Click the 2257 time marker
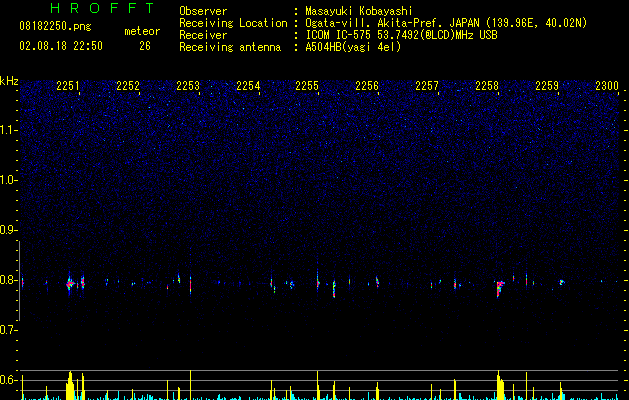The width and height of the screenshot is (629, 400). tap(427, 86)
